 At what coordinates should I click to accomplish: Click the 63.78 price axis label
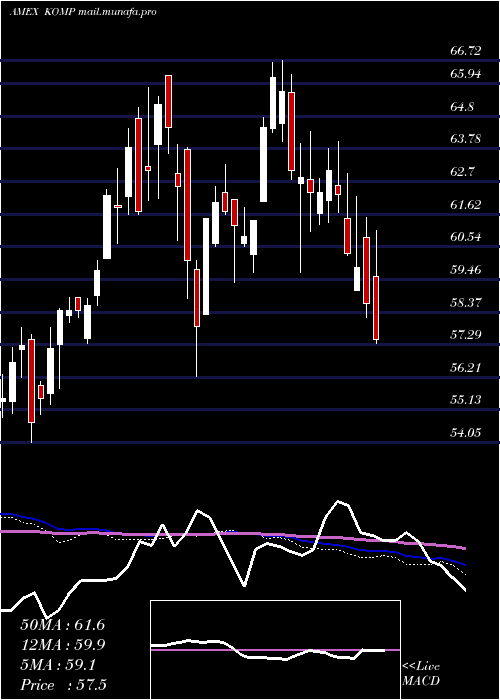click(x=466, y=139)
